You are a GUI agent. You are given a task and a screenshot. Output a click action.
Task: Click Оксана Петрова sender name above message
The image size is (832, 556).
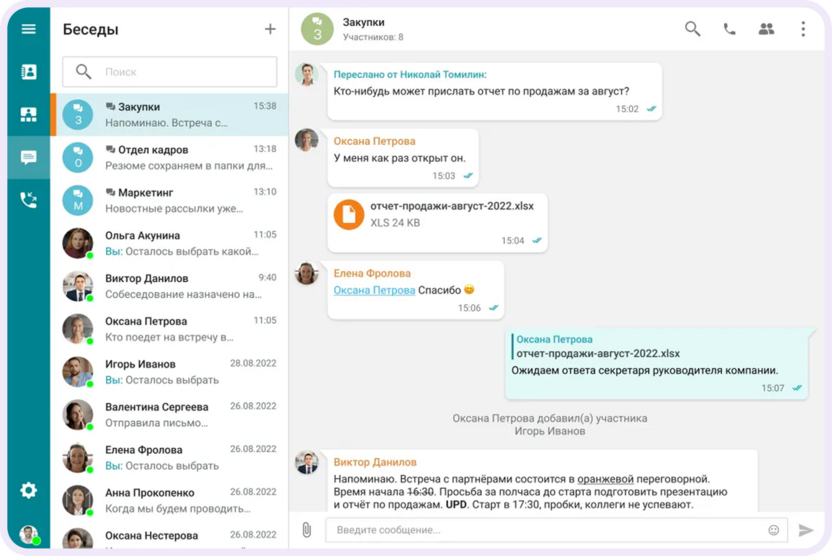tap(374, 141)
